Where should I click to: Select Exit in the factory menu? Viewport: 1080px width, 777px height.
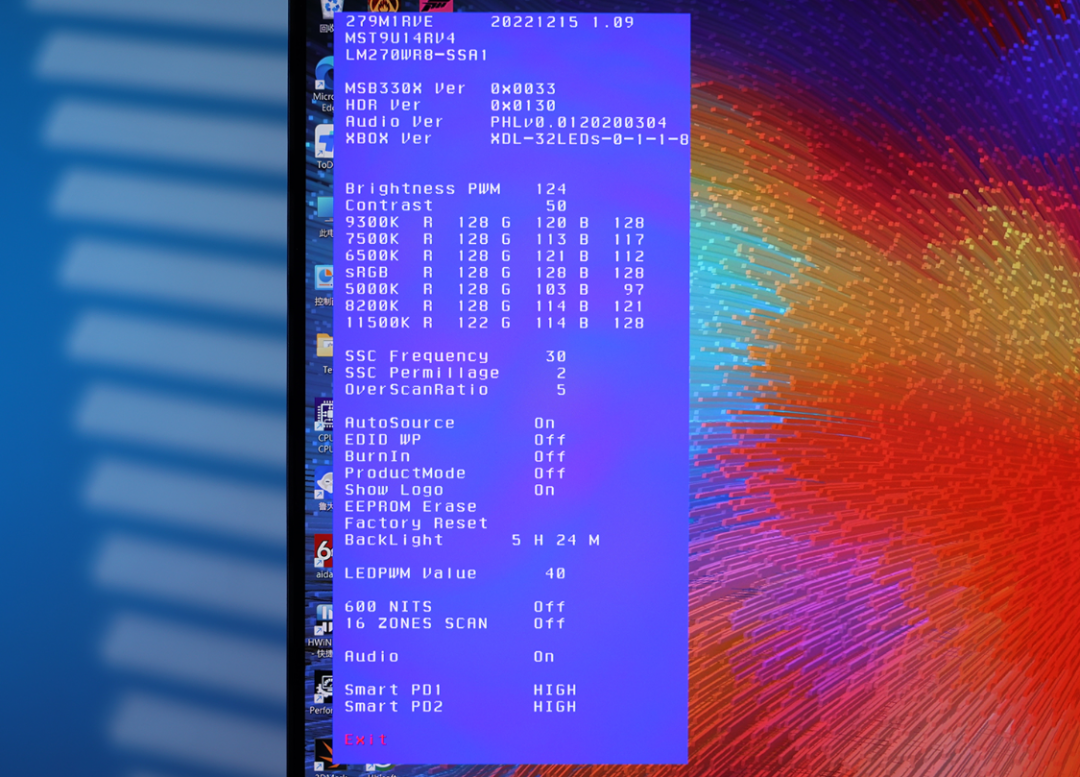[x=366, y=740]
